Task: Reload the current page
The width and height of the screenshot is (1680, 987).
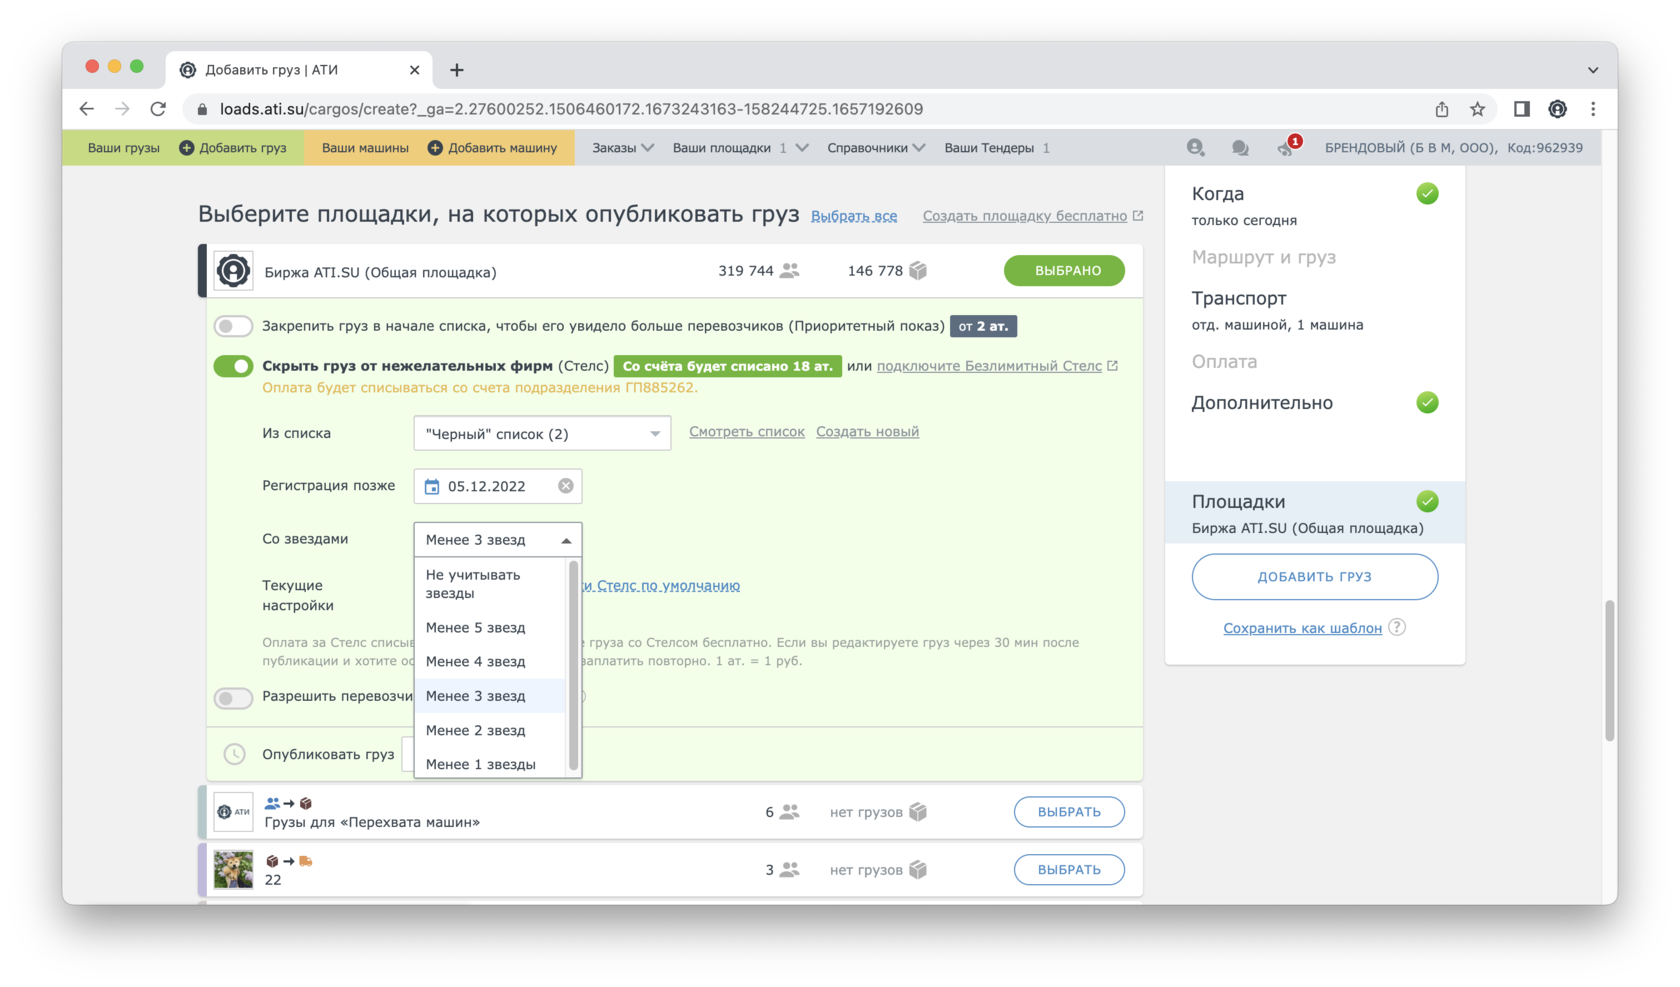Action: [158, 109]
